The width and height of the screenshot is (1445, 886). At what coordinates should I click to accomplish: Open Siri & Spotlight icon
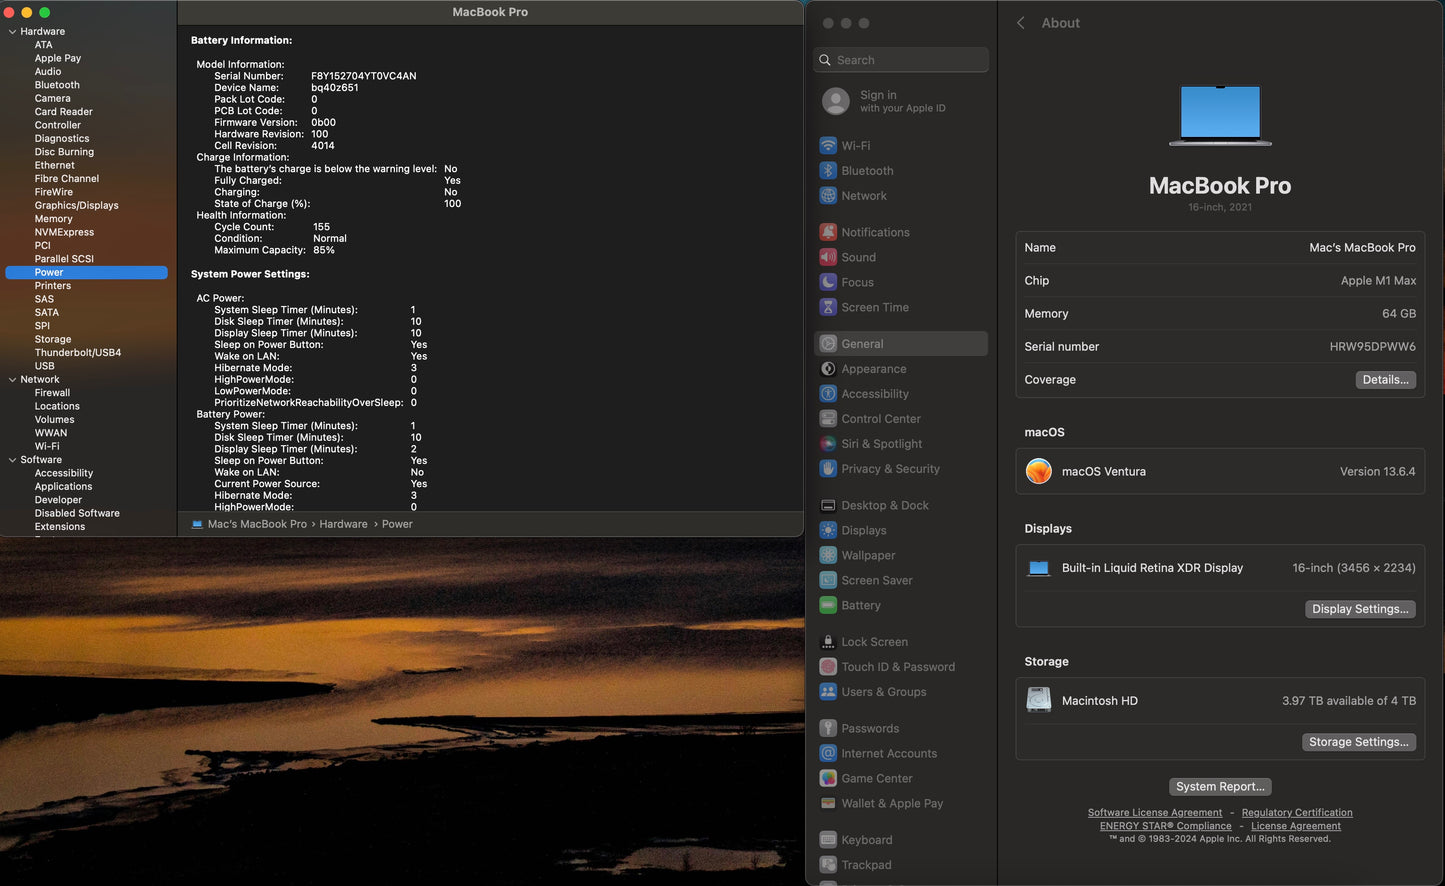[x=828, y=444]
